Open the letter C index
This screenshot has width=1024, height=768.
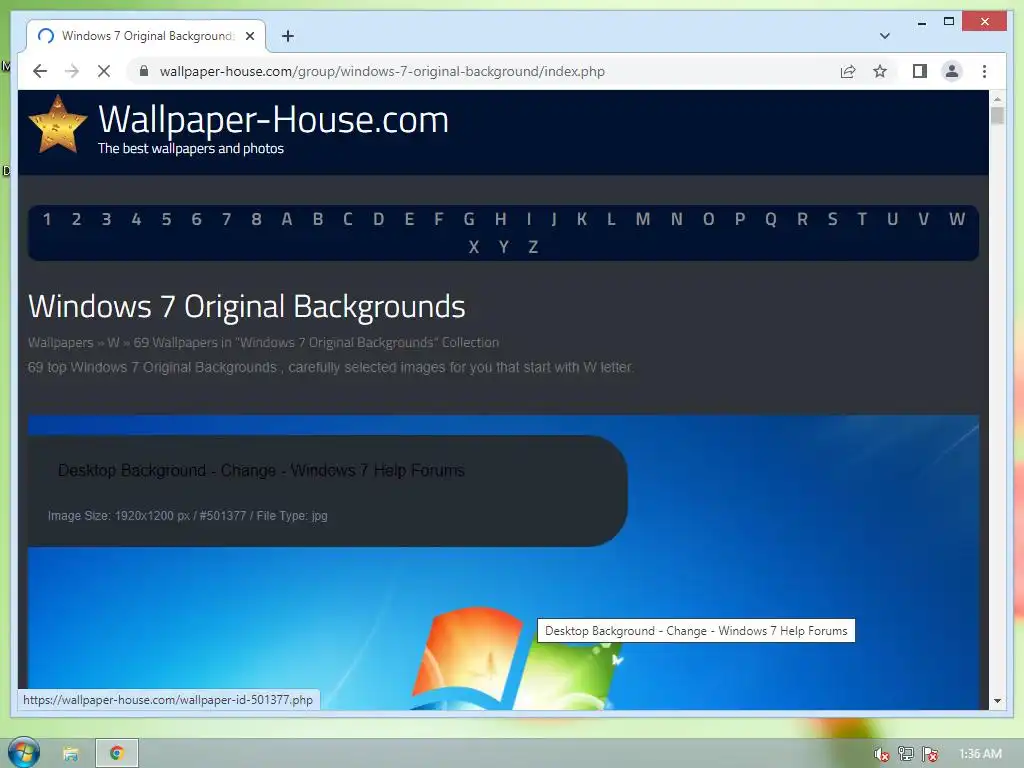tap(348, 219)
